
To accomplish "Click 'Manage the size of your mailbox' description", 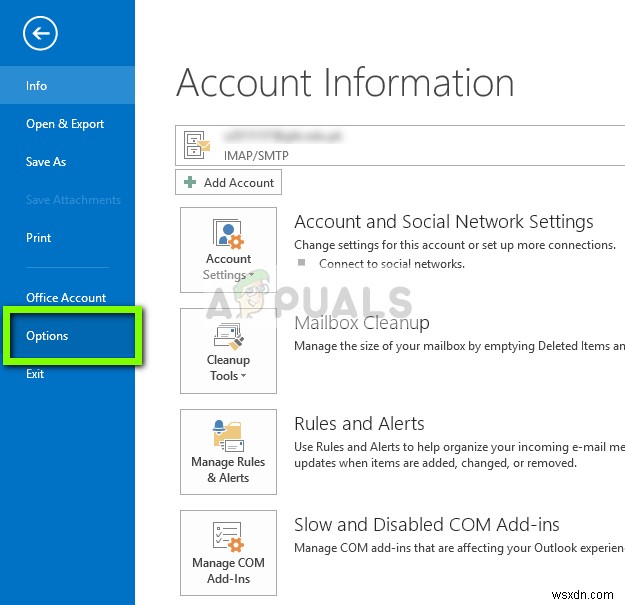I will pyautogui.click(x=459, y=346).
